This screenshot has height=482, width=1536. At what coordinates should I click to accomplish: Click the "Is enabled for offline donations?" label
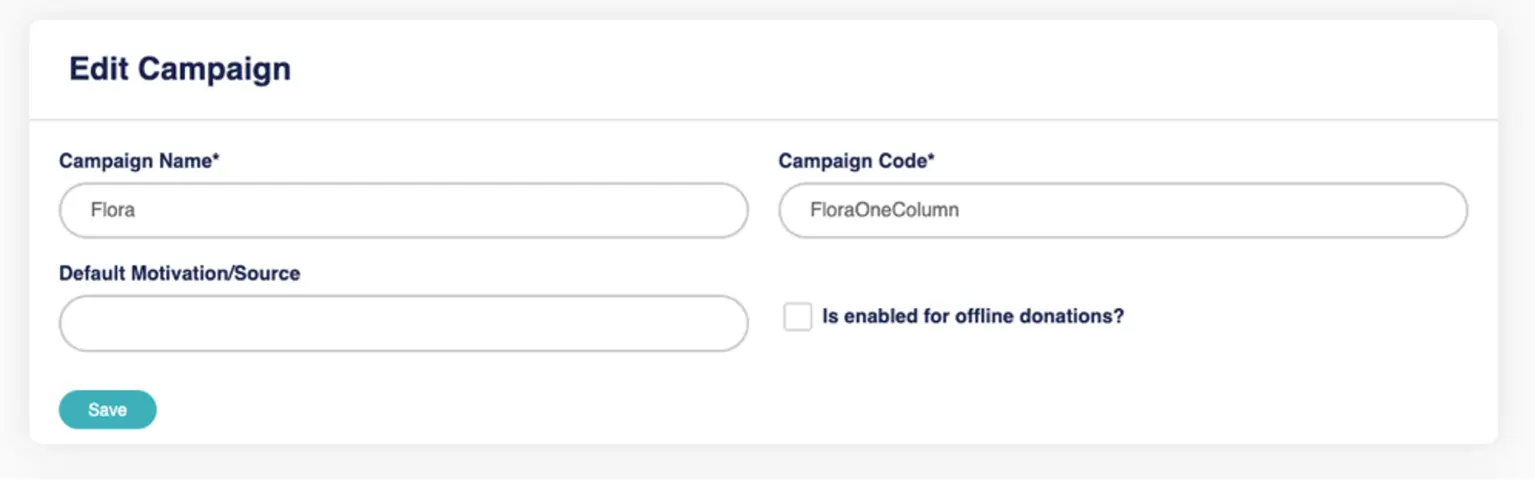972,317
